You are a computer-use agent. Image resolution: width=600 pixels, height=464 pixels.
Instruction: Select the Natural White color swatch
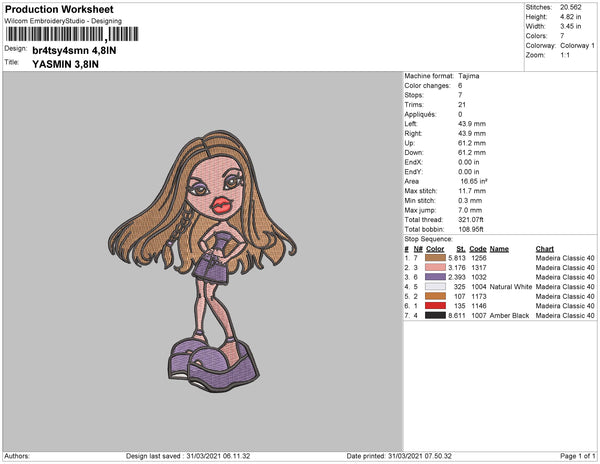tap(435, 287)
